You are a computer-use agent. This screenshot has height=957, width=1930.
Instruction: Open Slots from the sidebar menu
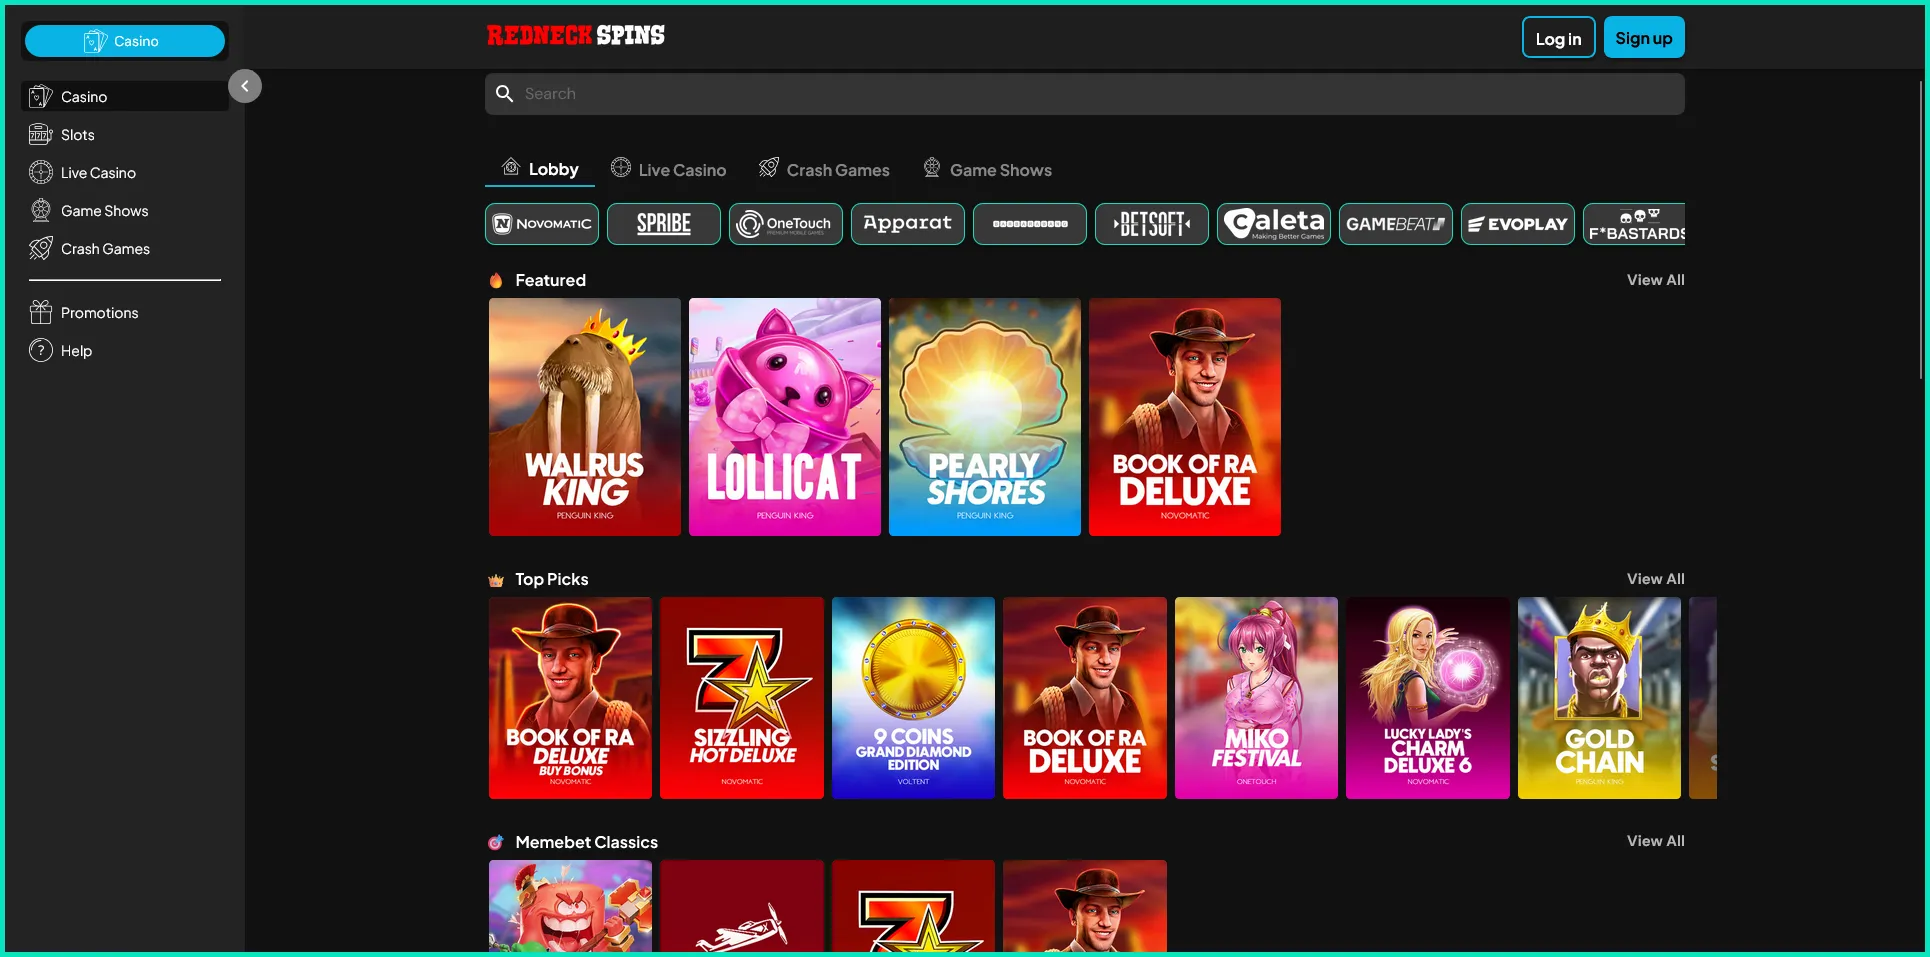pyautogui.click(x=125, y=135)
